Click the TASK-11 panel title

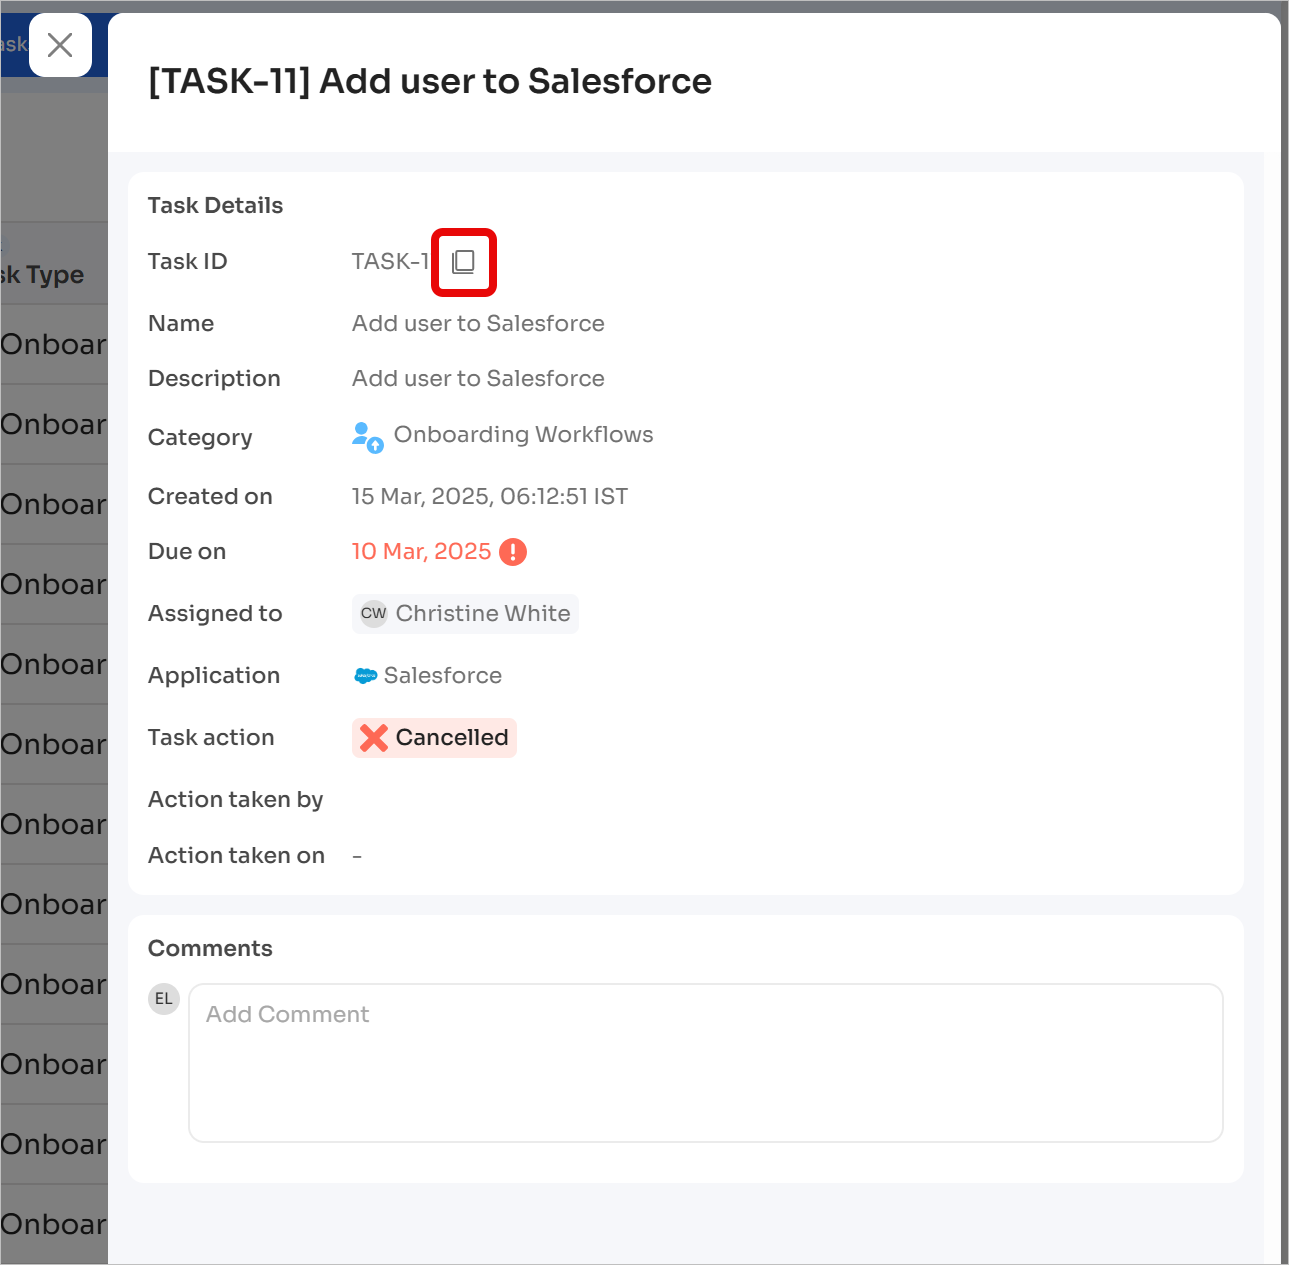click(x=430, y=81)
